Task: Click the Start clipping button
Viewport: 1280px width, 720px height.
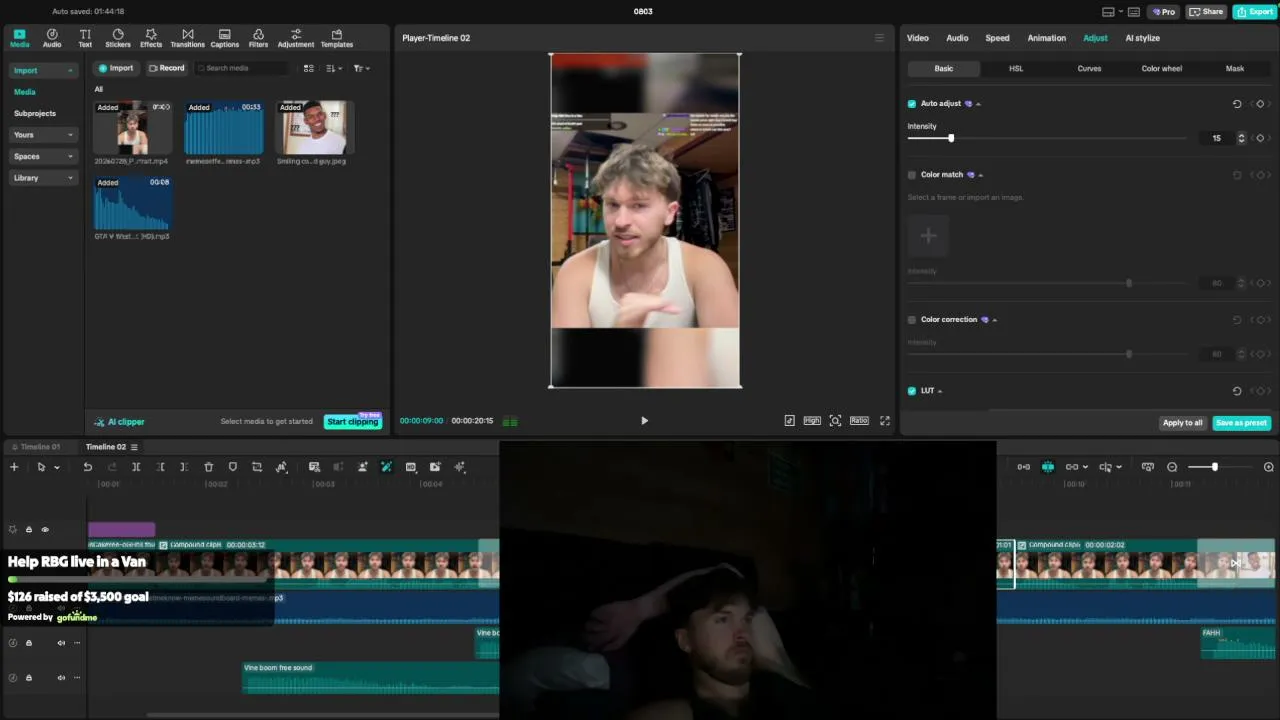Action: click(353, 422)
